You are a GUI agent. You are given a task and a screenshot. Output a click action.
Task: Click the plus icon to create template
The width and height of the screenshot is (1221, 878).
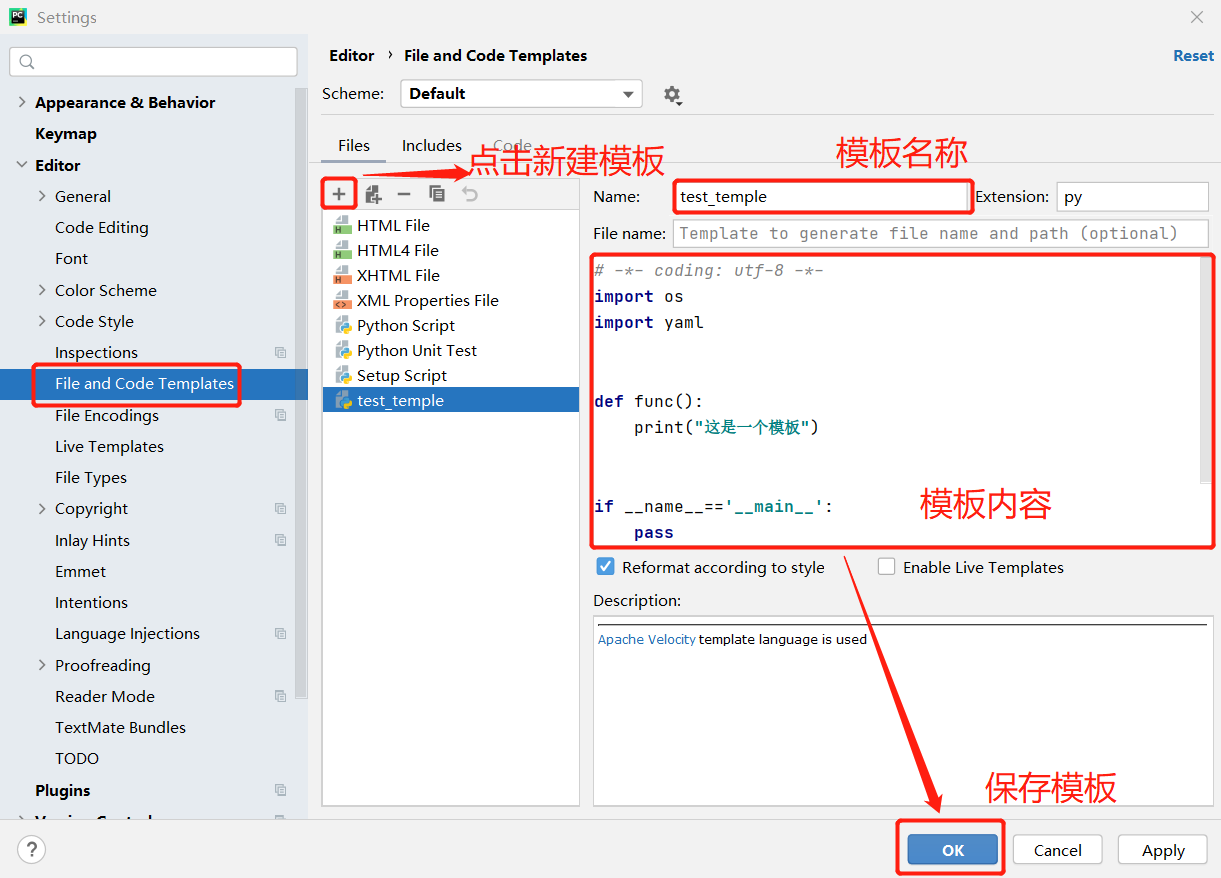(339, 194)
